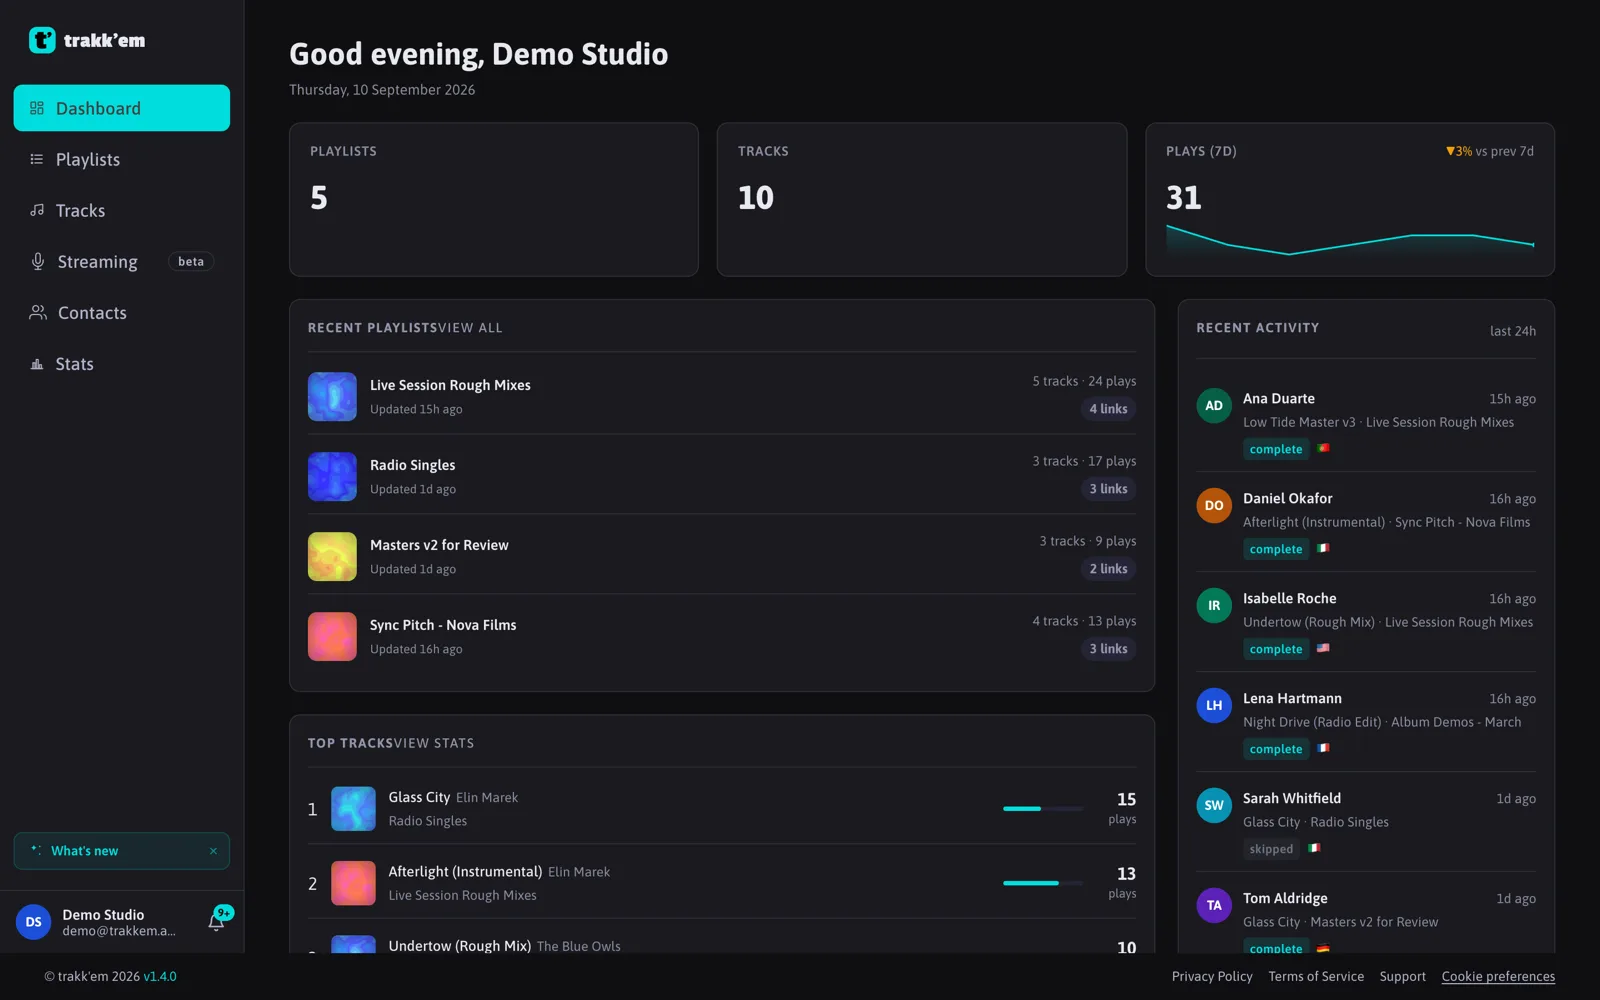Open Sync Pitch - Nova Films cover
The height and width of the screenshot is (1000, 1600).
pyautogui.click(x=332, y=636)
